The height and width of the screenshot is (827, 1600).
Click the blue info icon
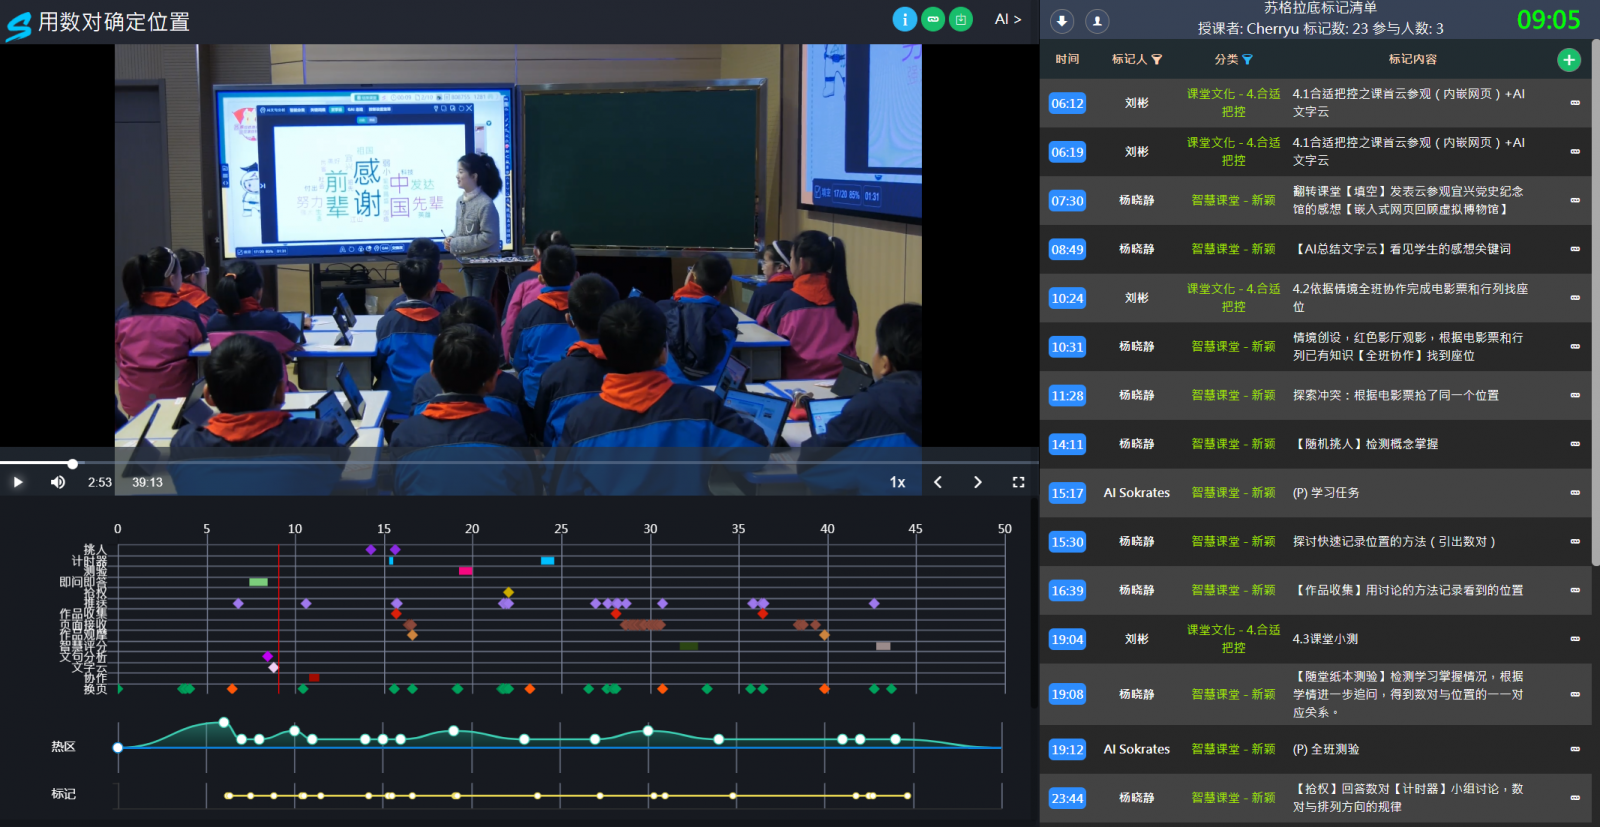[x=904, y=19]
